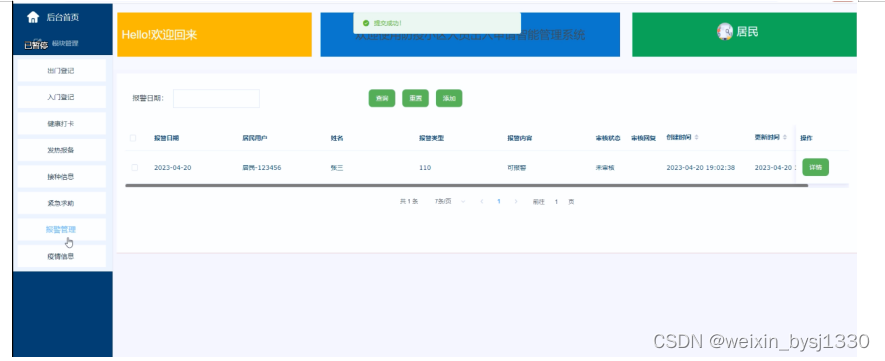Open 接种信息 menu item
Image resolution: width=885 pixels, height=361 pixels.
point(62,177)
